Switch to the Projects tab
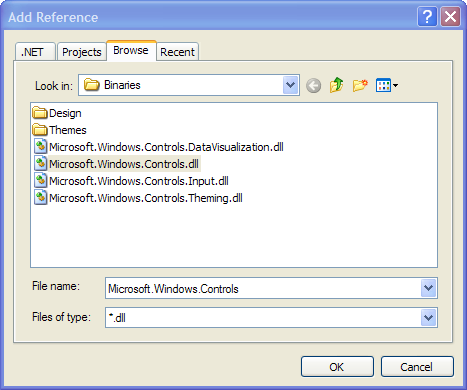Viewport: 467px width, 390px height. [82, 52]
